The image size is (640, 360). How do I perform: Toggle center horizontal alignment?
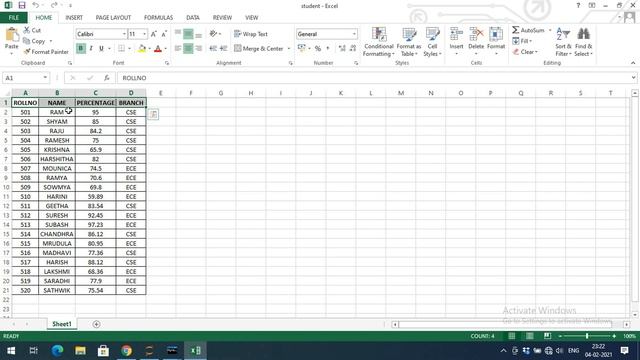coord(188,49)
